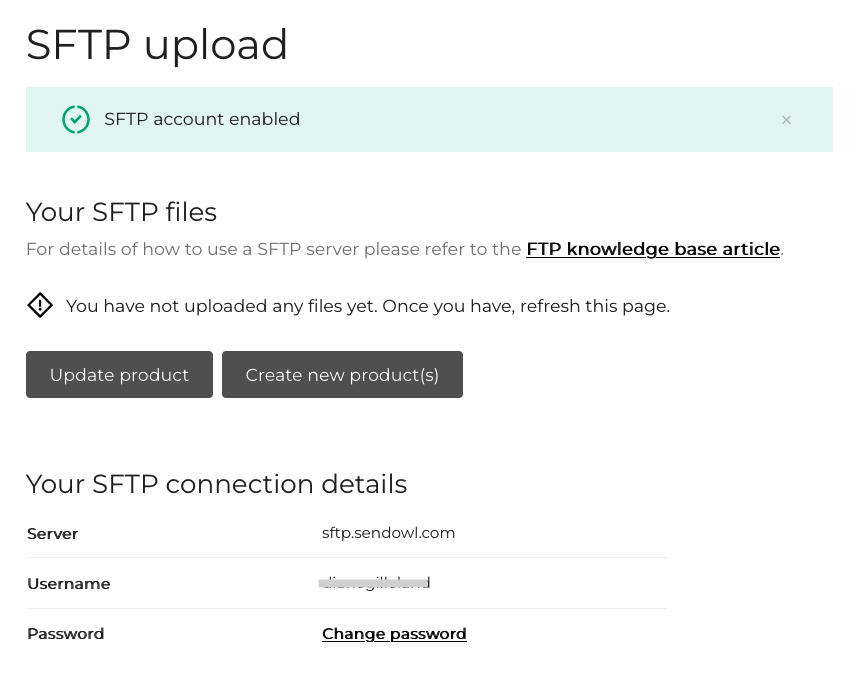859x673 pixels.
Task: Click the SFTP upload page title
Action: coord(157,45)
